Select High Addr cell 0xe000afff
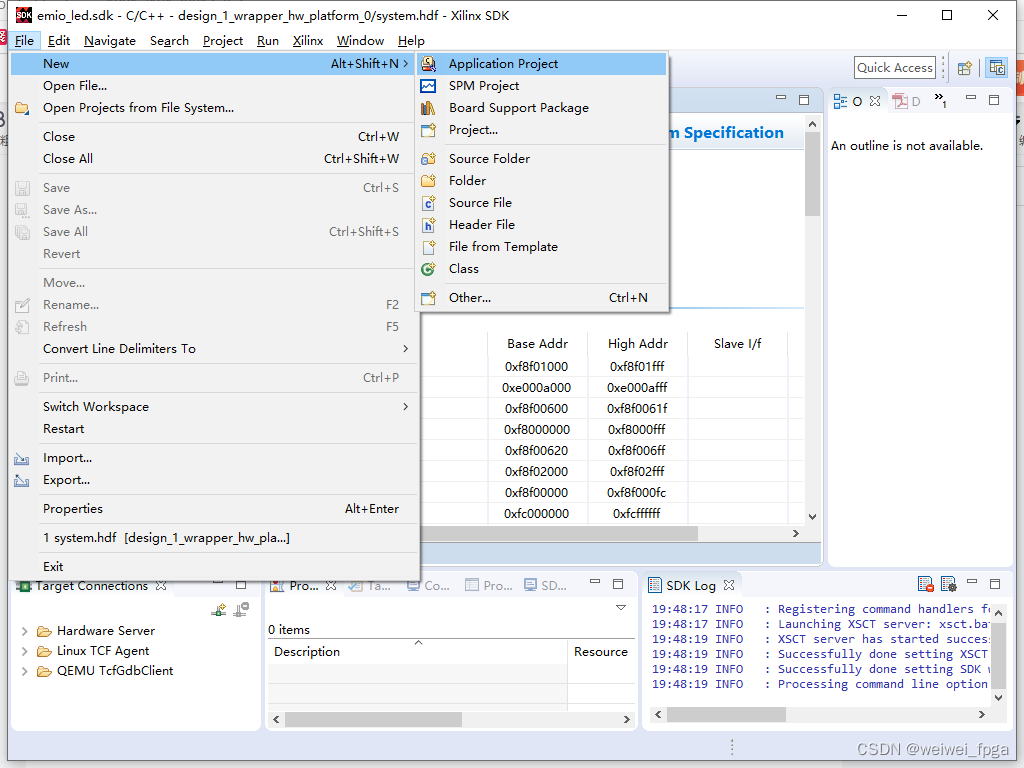This screenshot has width=1024, height=768. [637, 388]
